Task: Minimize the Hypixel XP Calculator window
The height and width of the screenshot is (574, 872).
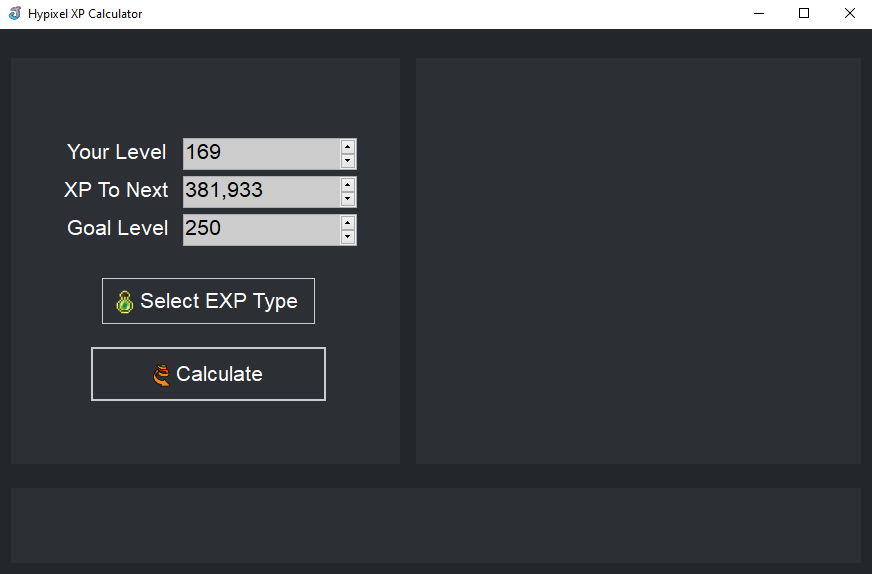Action: point(759,13)
